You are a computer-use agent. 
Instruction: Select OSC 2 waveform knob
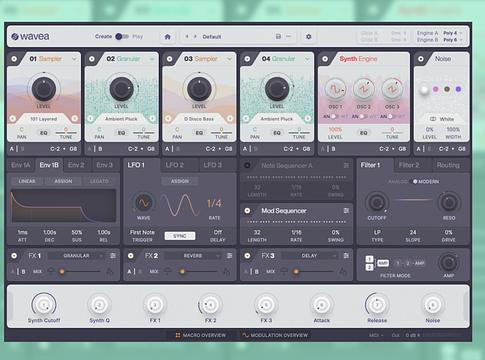[364, 89]
